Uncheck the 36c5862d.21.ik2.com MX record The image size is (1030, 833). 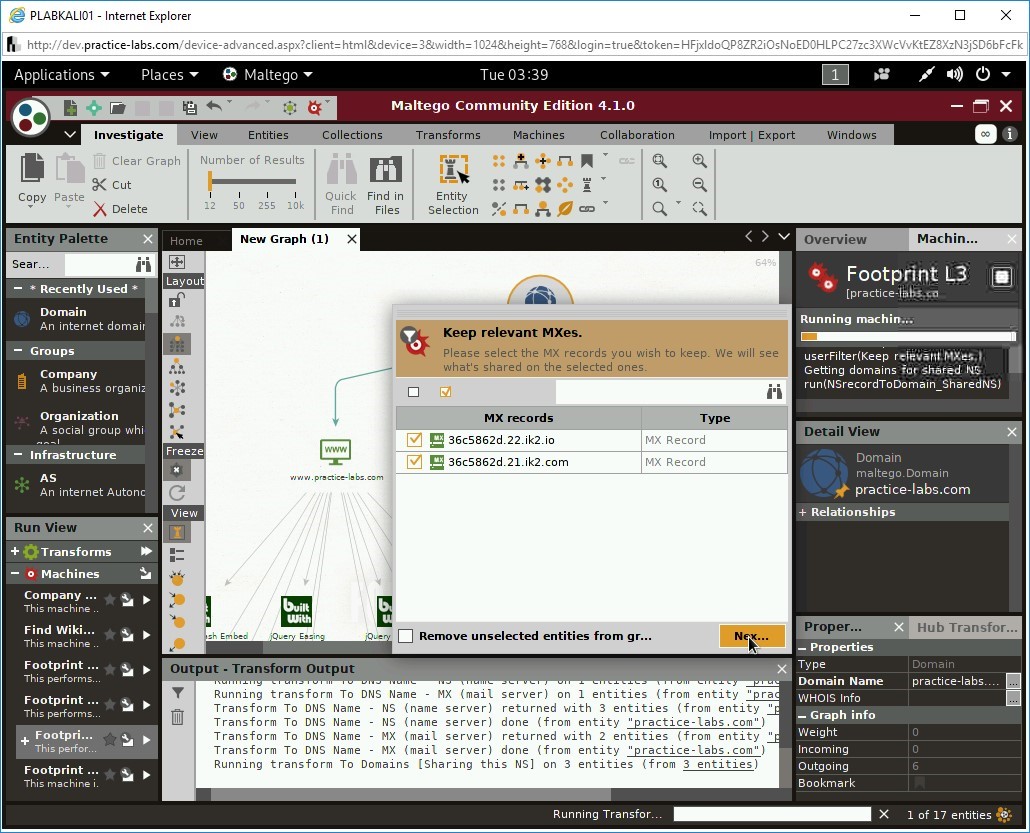414,463
